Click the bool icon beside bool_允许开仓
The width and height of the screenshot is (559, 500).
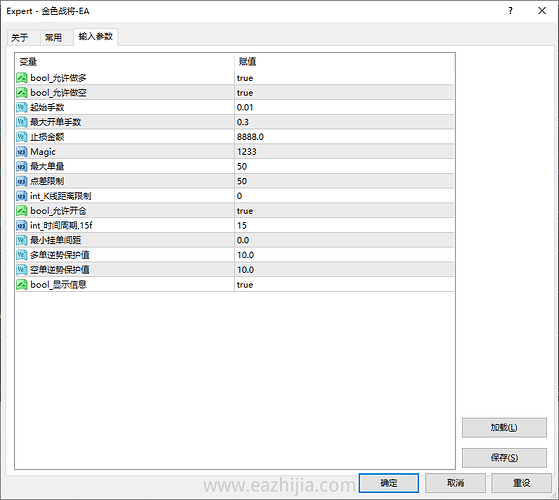[x=22, y=211]
